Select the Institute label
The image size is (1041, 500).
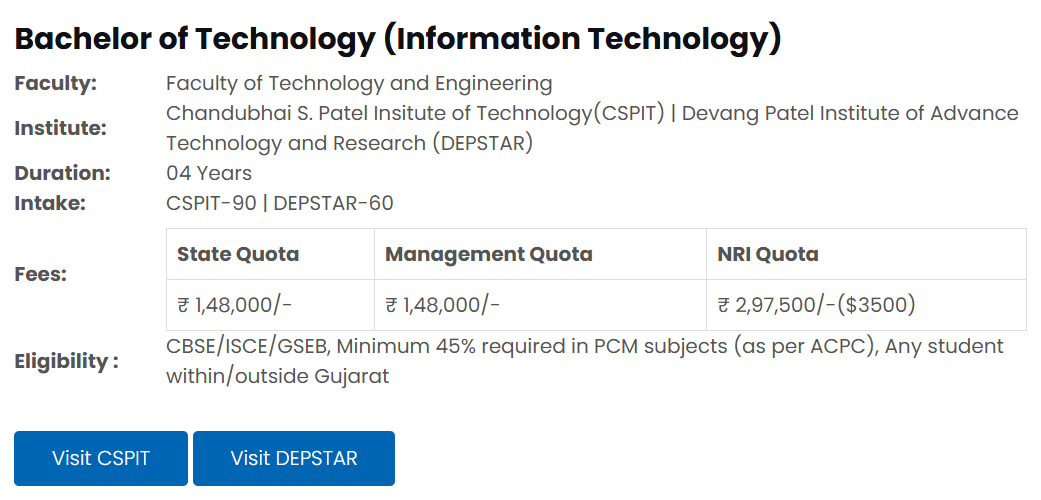[60, 128]
